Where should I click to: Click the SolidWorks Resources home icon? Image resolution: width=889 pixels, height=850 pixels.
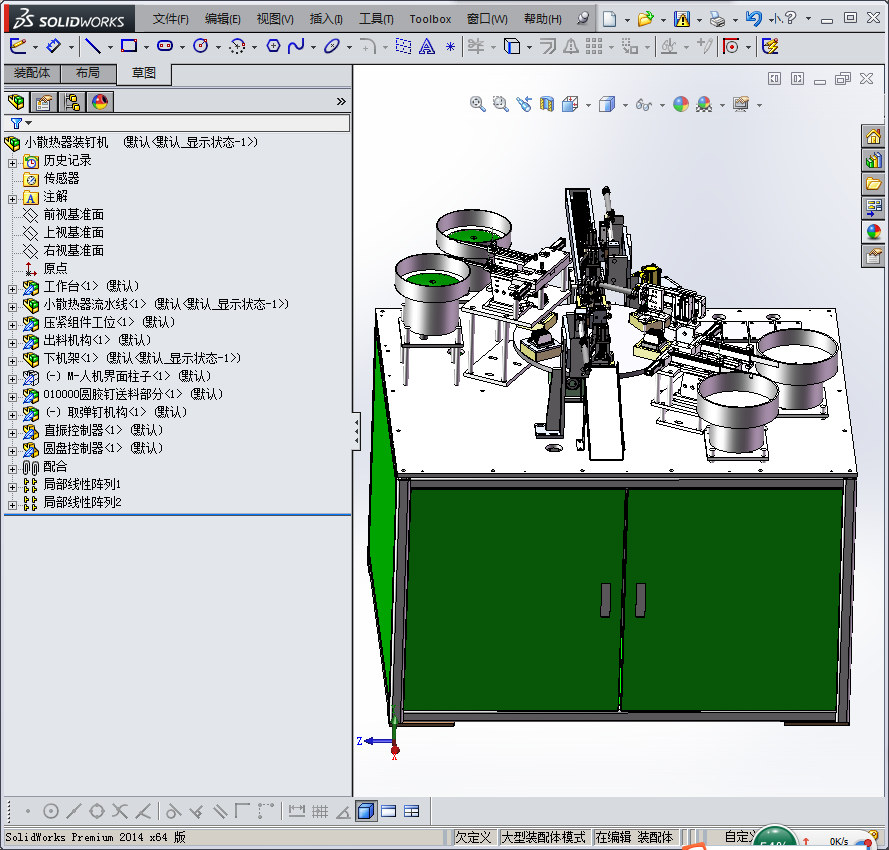coord(873,137)
